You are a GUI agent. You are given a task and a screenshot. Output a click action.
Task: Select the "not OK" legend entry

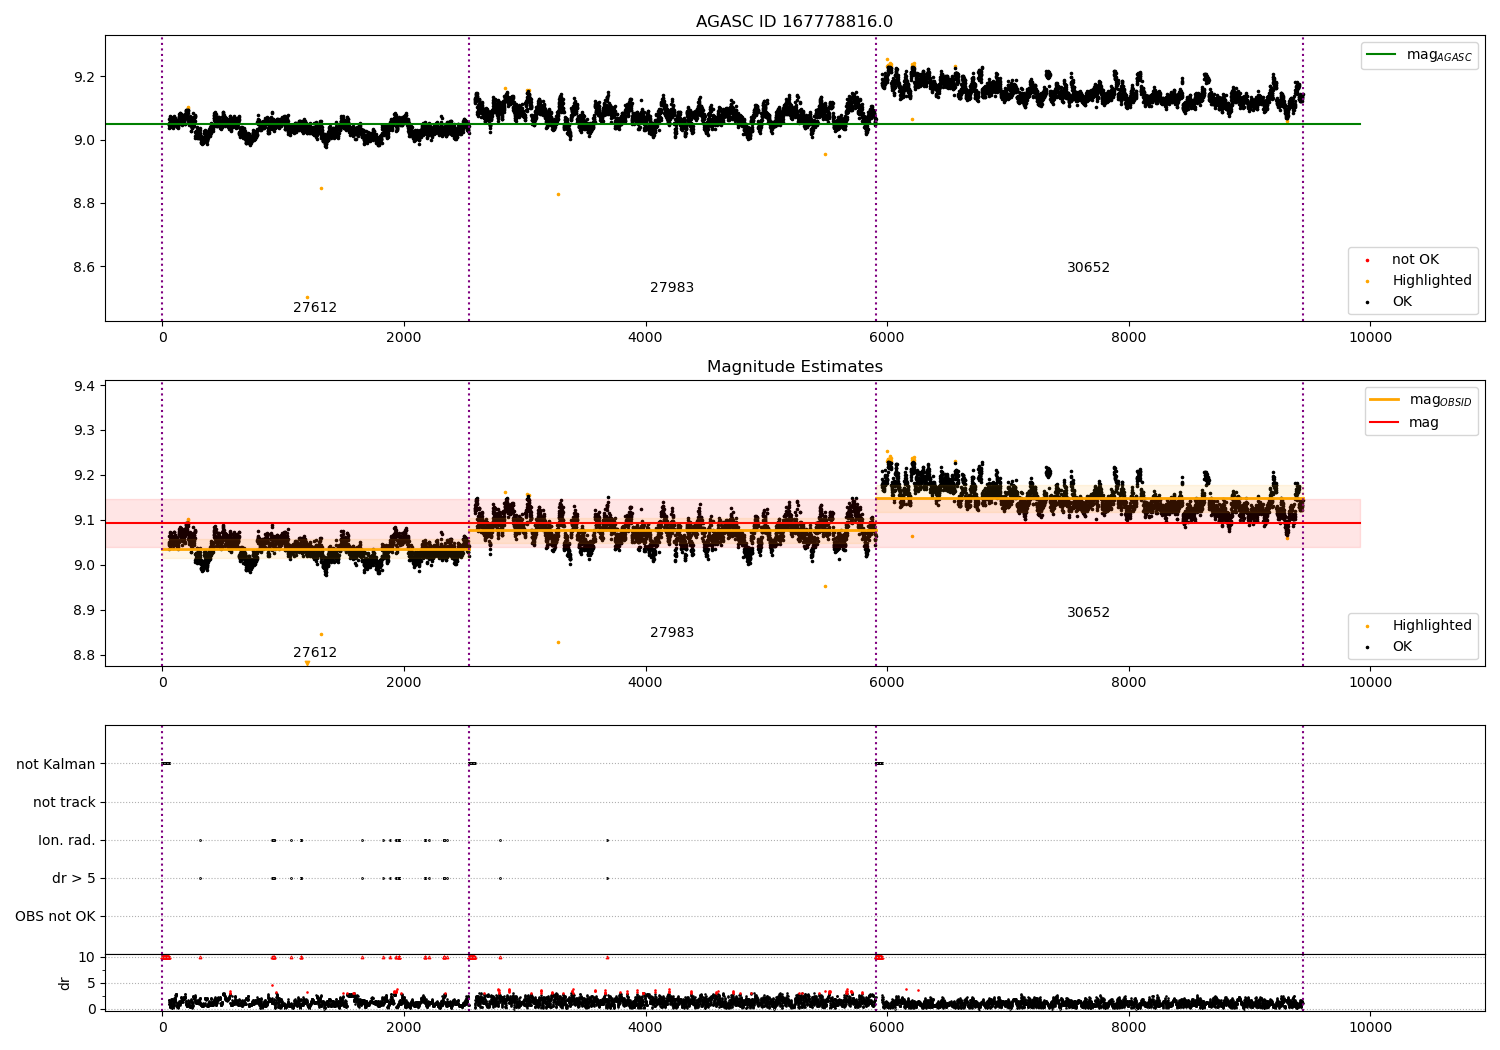[1415, 260]
